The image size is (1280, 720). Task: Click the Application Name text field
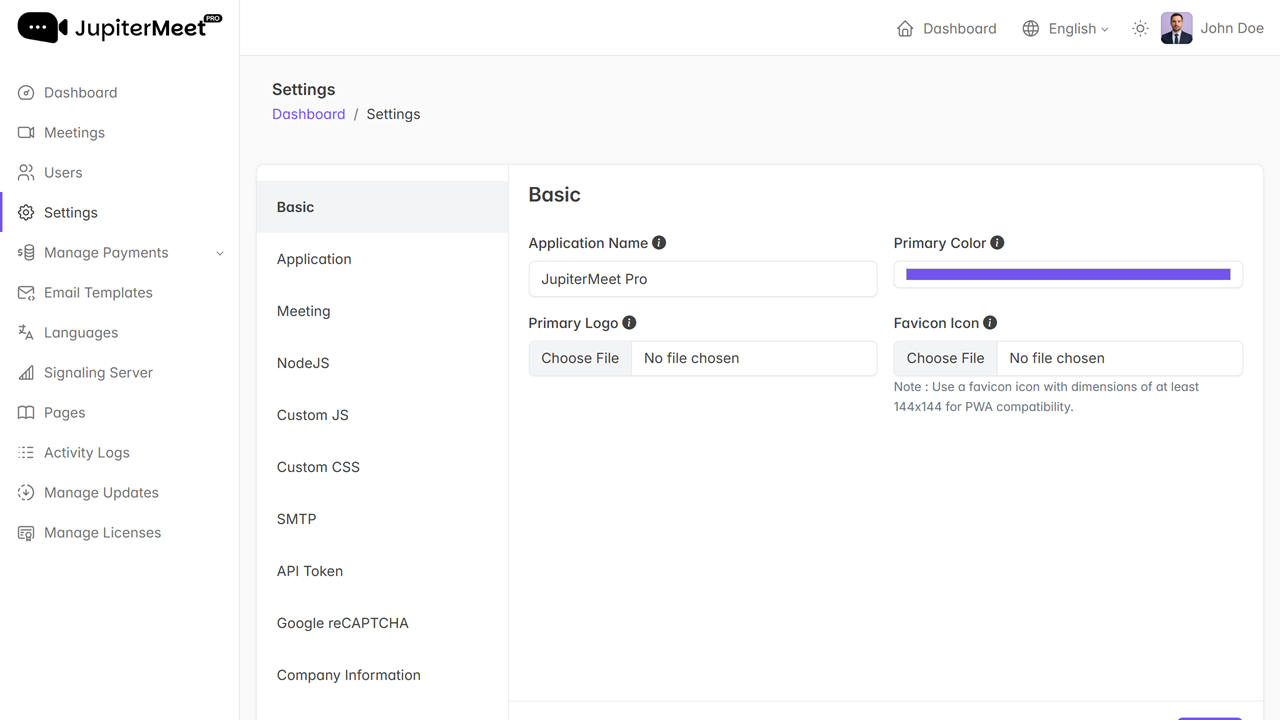point(702,279)
